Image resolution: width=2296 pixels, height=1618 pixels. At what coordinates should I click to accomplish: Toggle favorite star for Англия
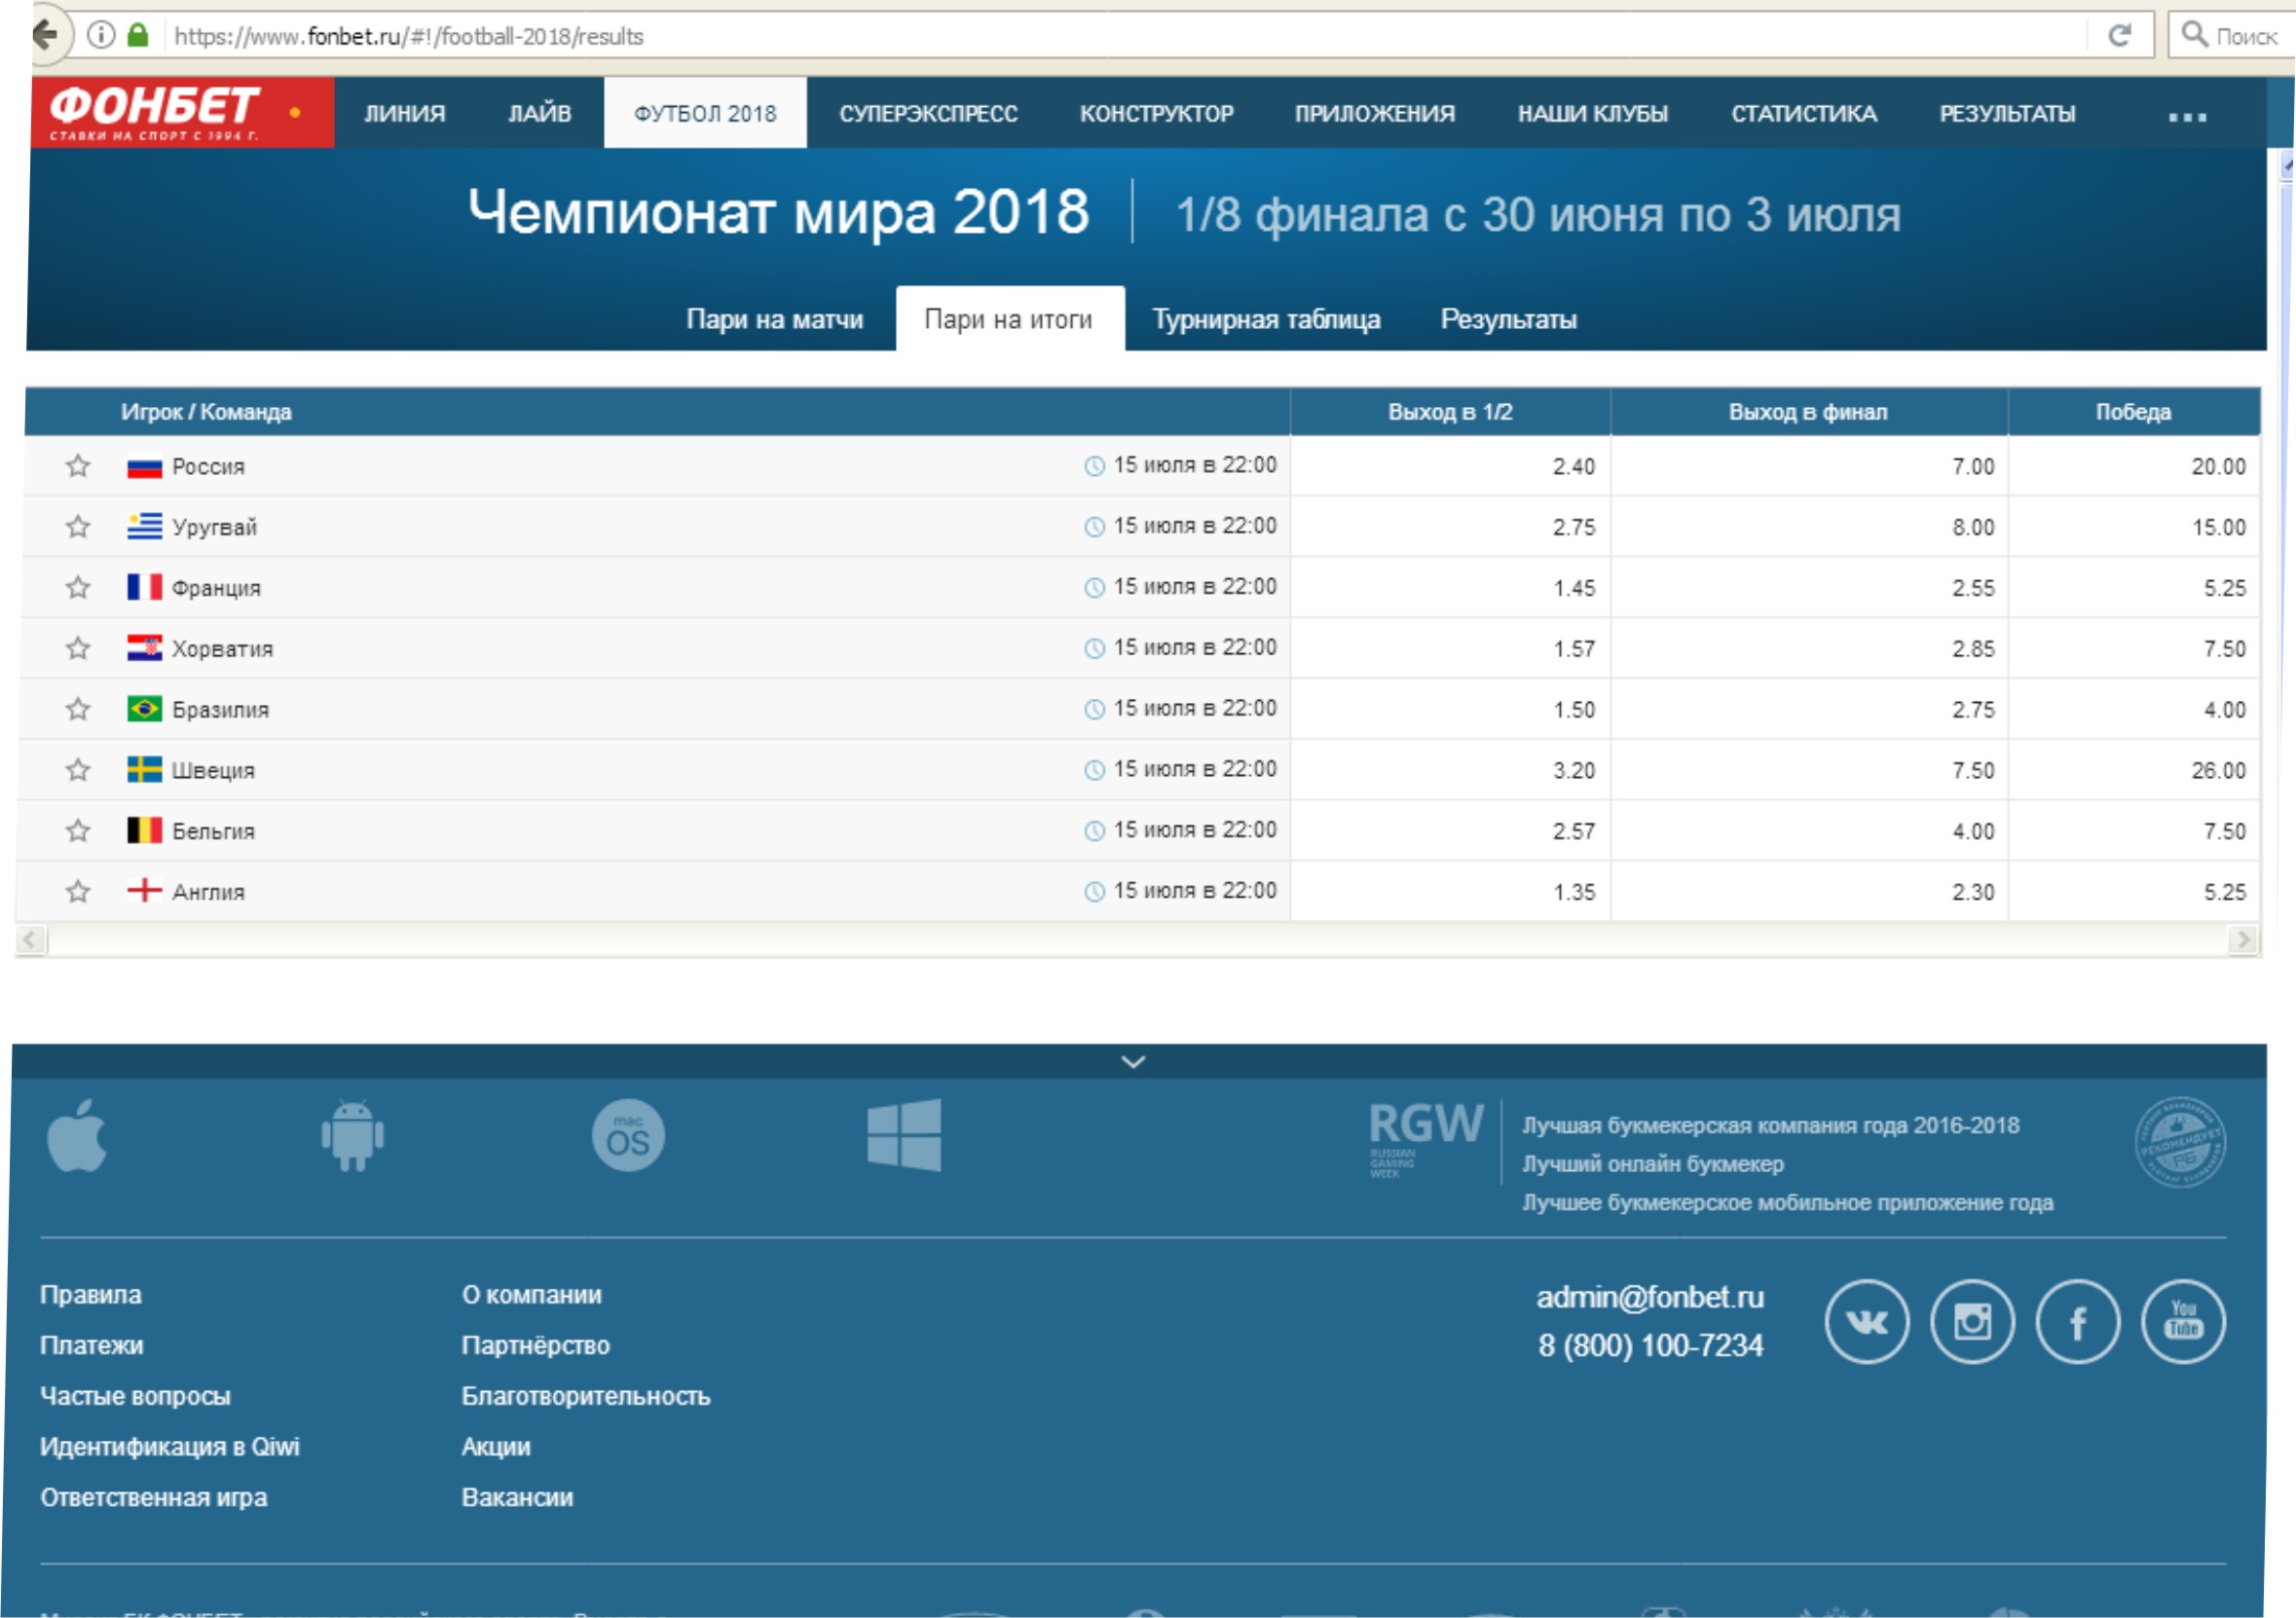78,891
